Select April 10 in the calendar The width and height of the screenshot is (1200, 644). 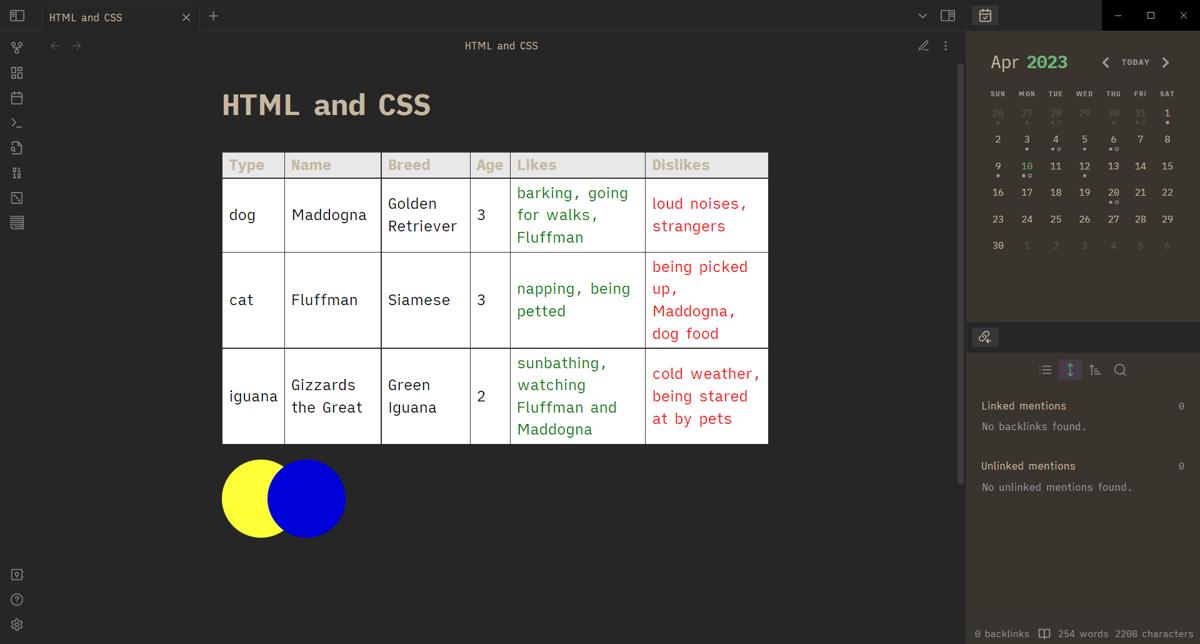(x=1026, y=165)
